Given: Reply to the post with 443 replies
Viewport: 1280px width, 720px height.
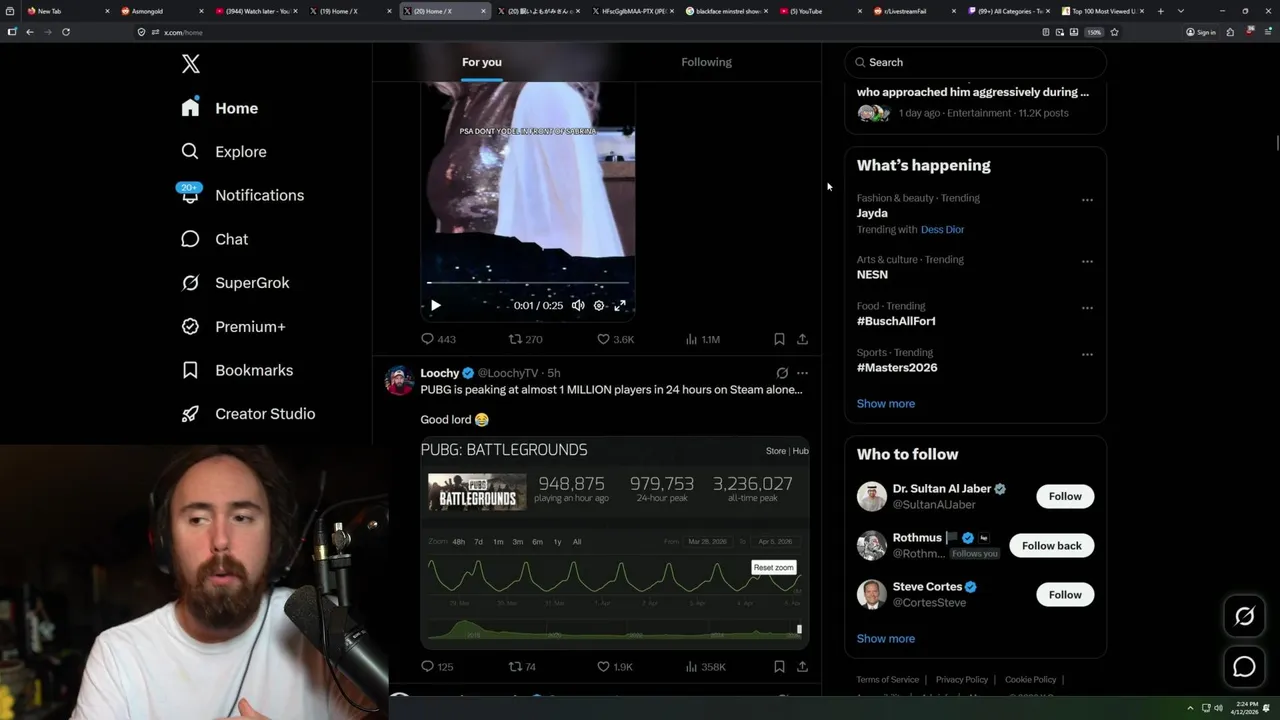Looking at the screenshot, I should tap(438, 339).
